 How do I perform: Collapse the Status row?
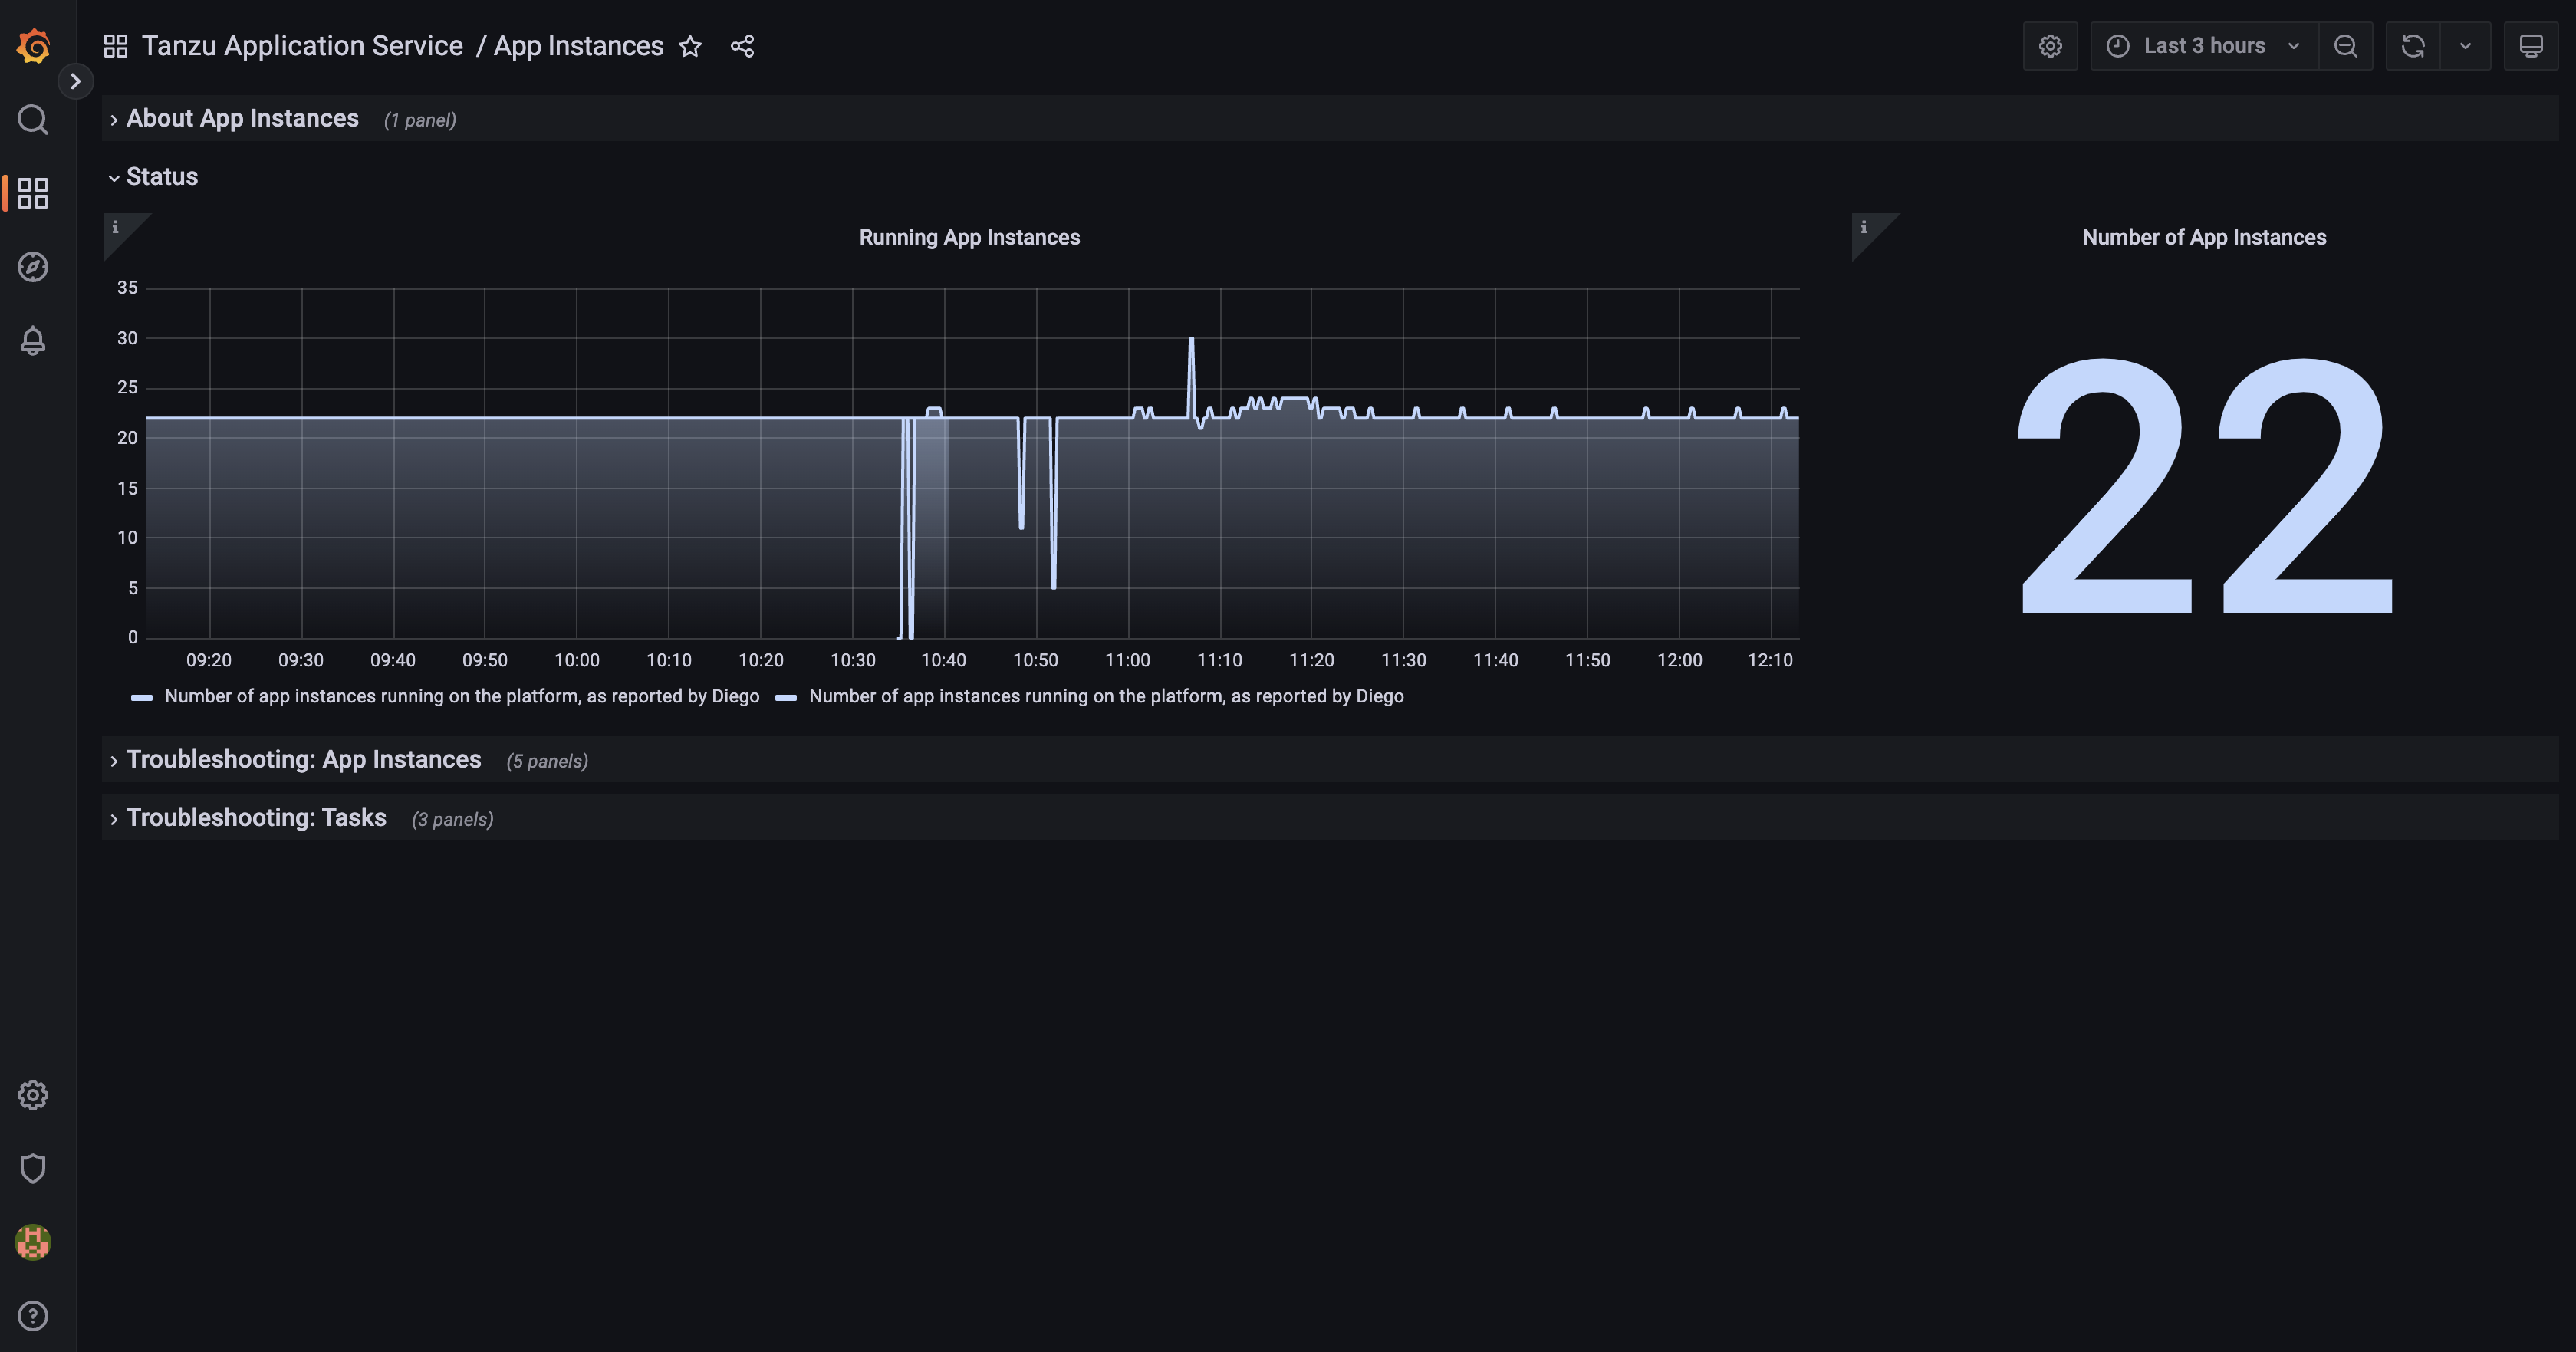coord(161,177)
